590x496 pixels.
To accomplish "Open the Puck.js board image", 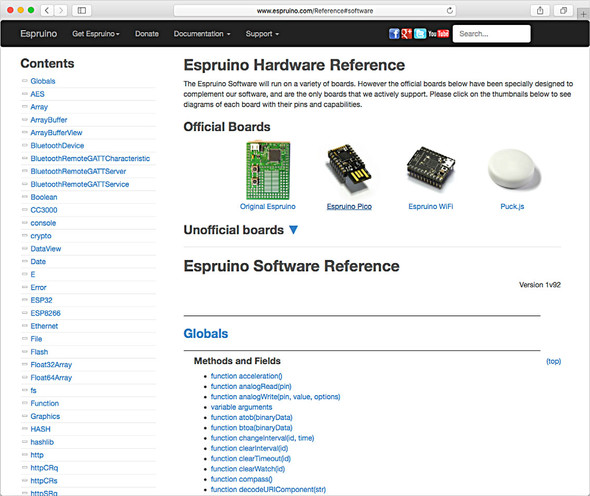I will coord(514,169).
